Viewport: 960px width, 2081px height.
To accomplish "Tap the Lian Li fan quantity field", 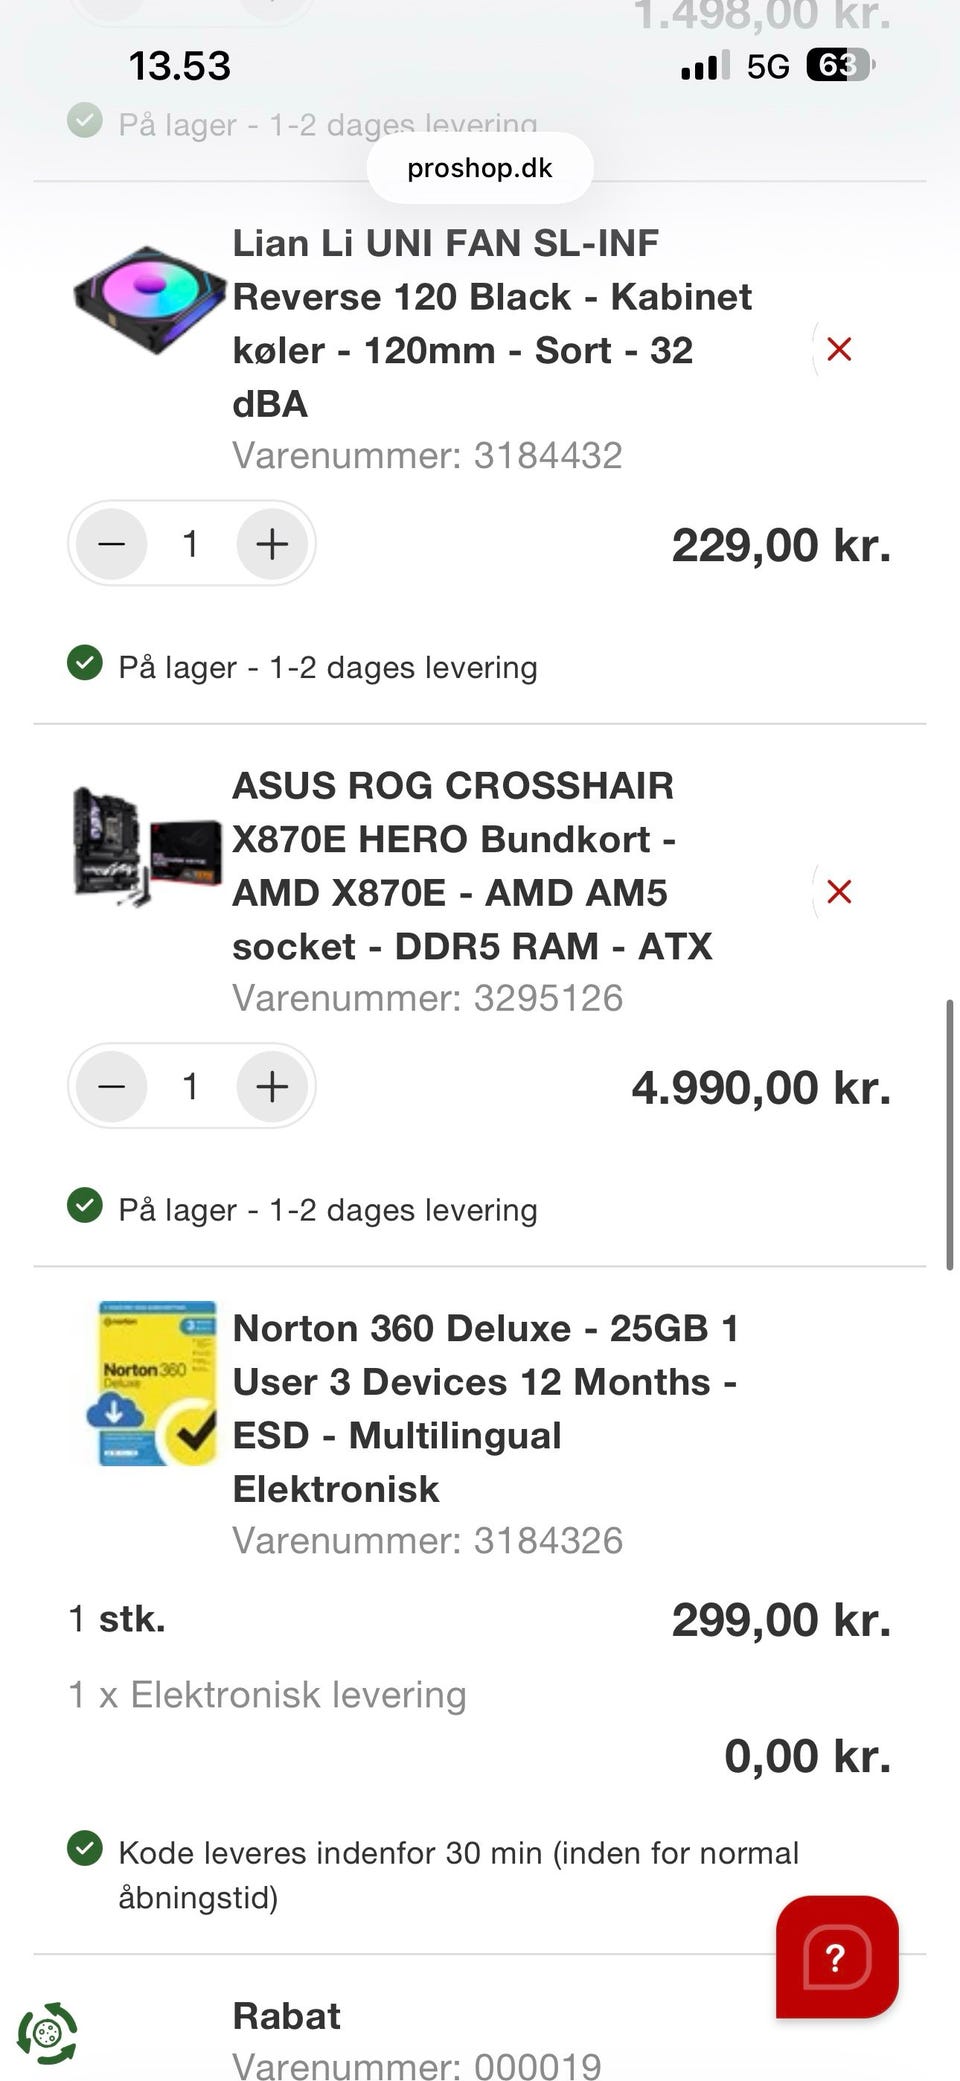I will click(x=191, y=544).
